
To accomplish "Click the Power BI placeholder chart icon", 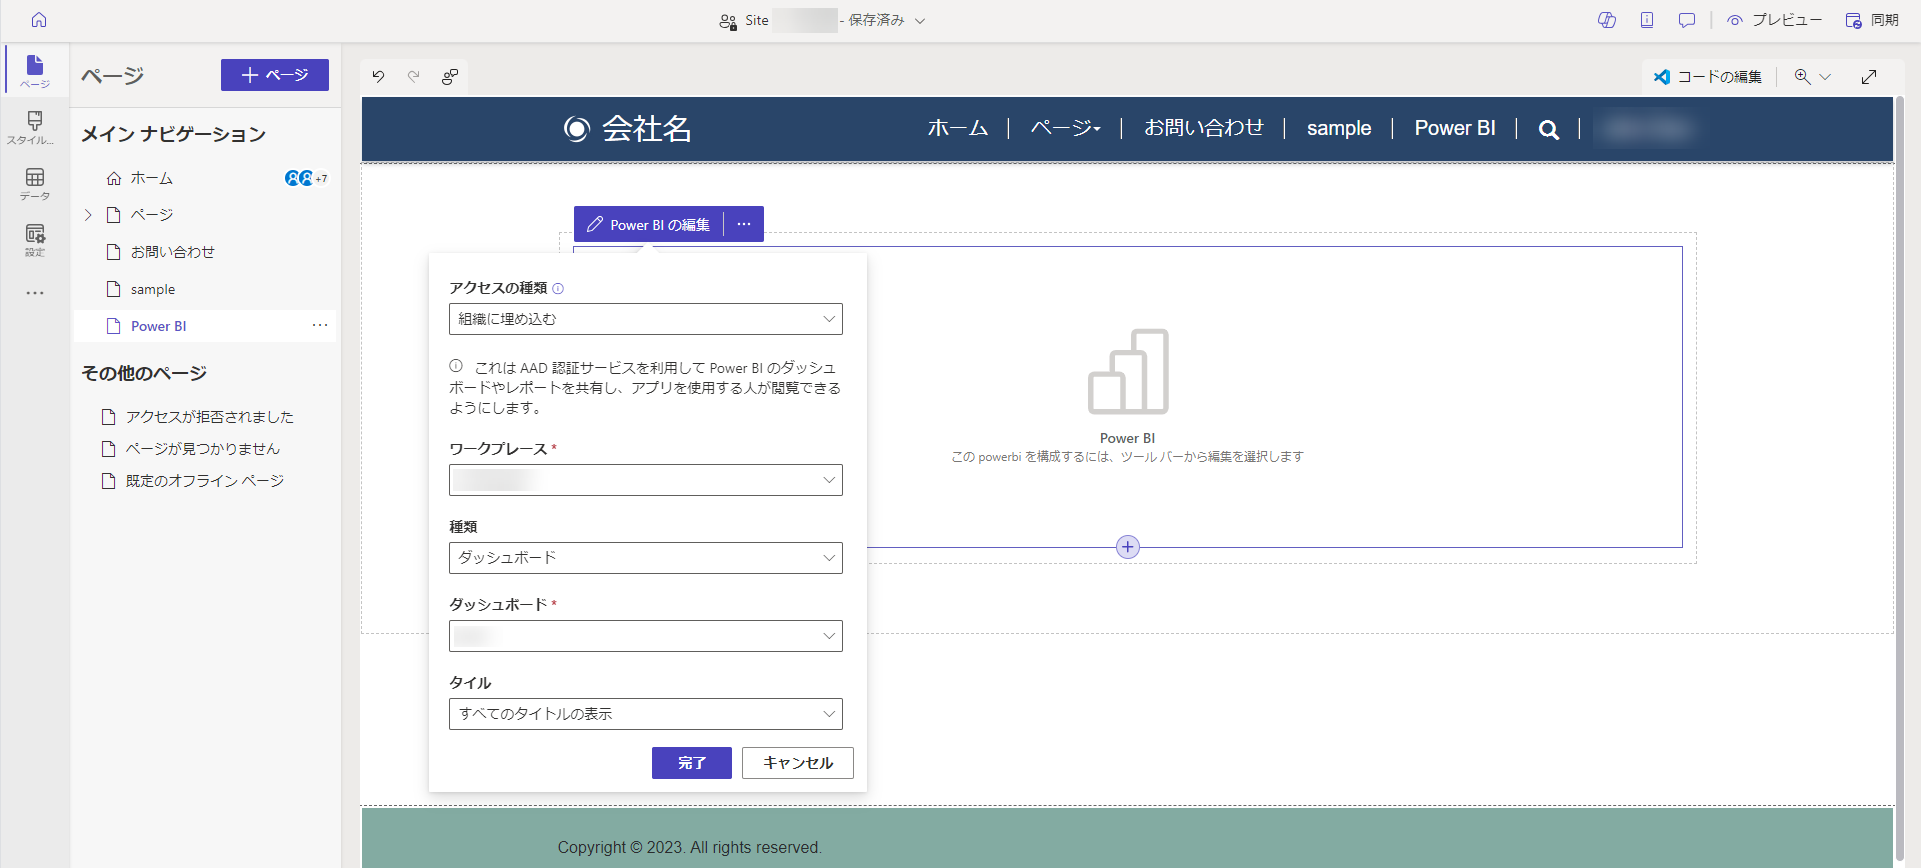I will 1128,371.
